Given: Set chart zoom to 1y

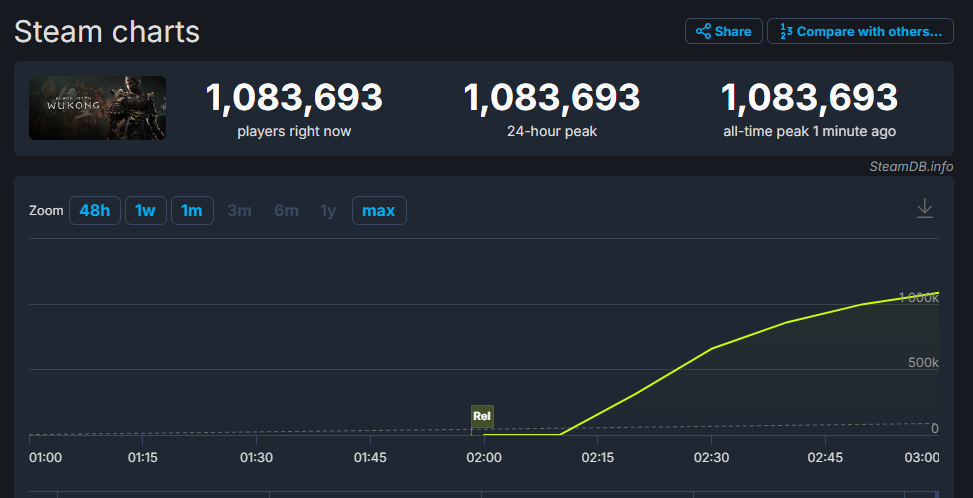Looking at the screenshot, I should pyautogui.click(x=328, y=210).
